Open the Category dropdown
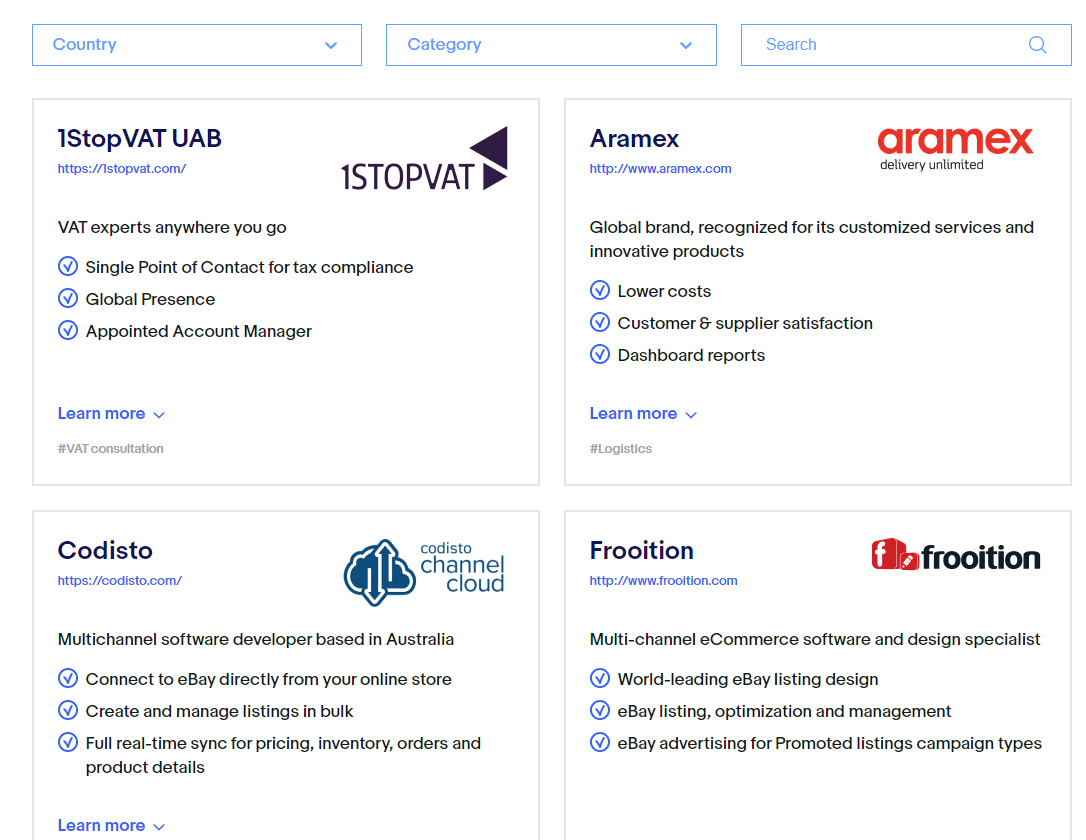Image resolution: width=1086 pixels, height=840 pixels. point(550,45)
